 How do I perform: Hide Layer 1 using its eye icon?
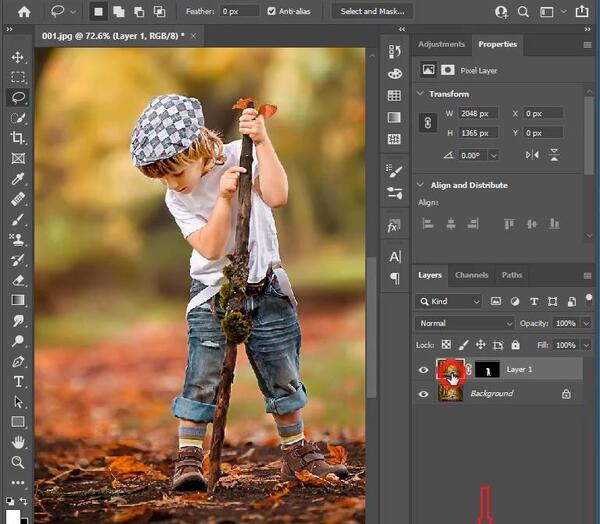click(x=423, y=370)
